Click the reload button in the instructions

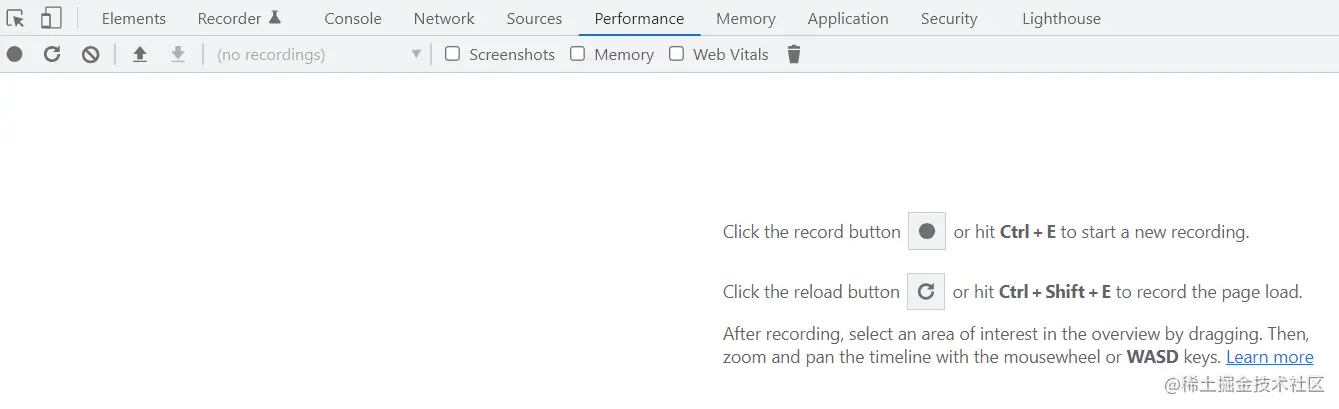pyautogui.click(x=926, y=291)
